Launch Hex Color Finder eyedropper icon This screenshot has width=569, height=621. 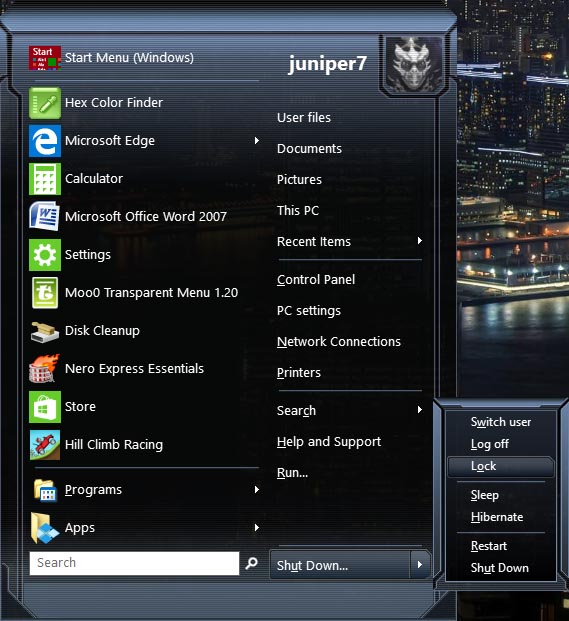click(45, 103)
